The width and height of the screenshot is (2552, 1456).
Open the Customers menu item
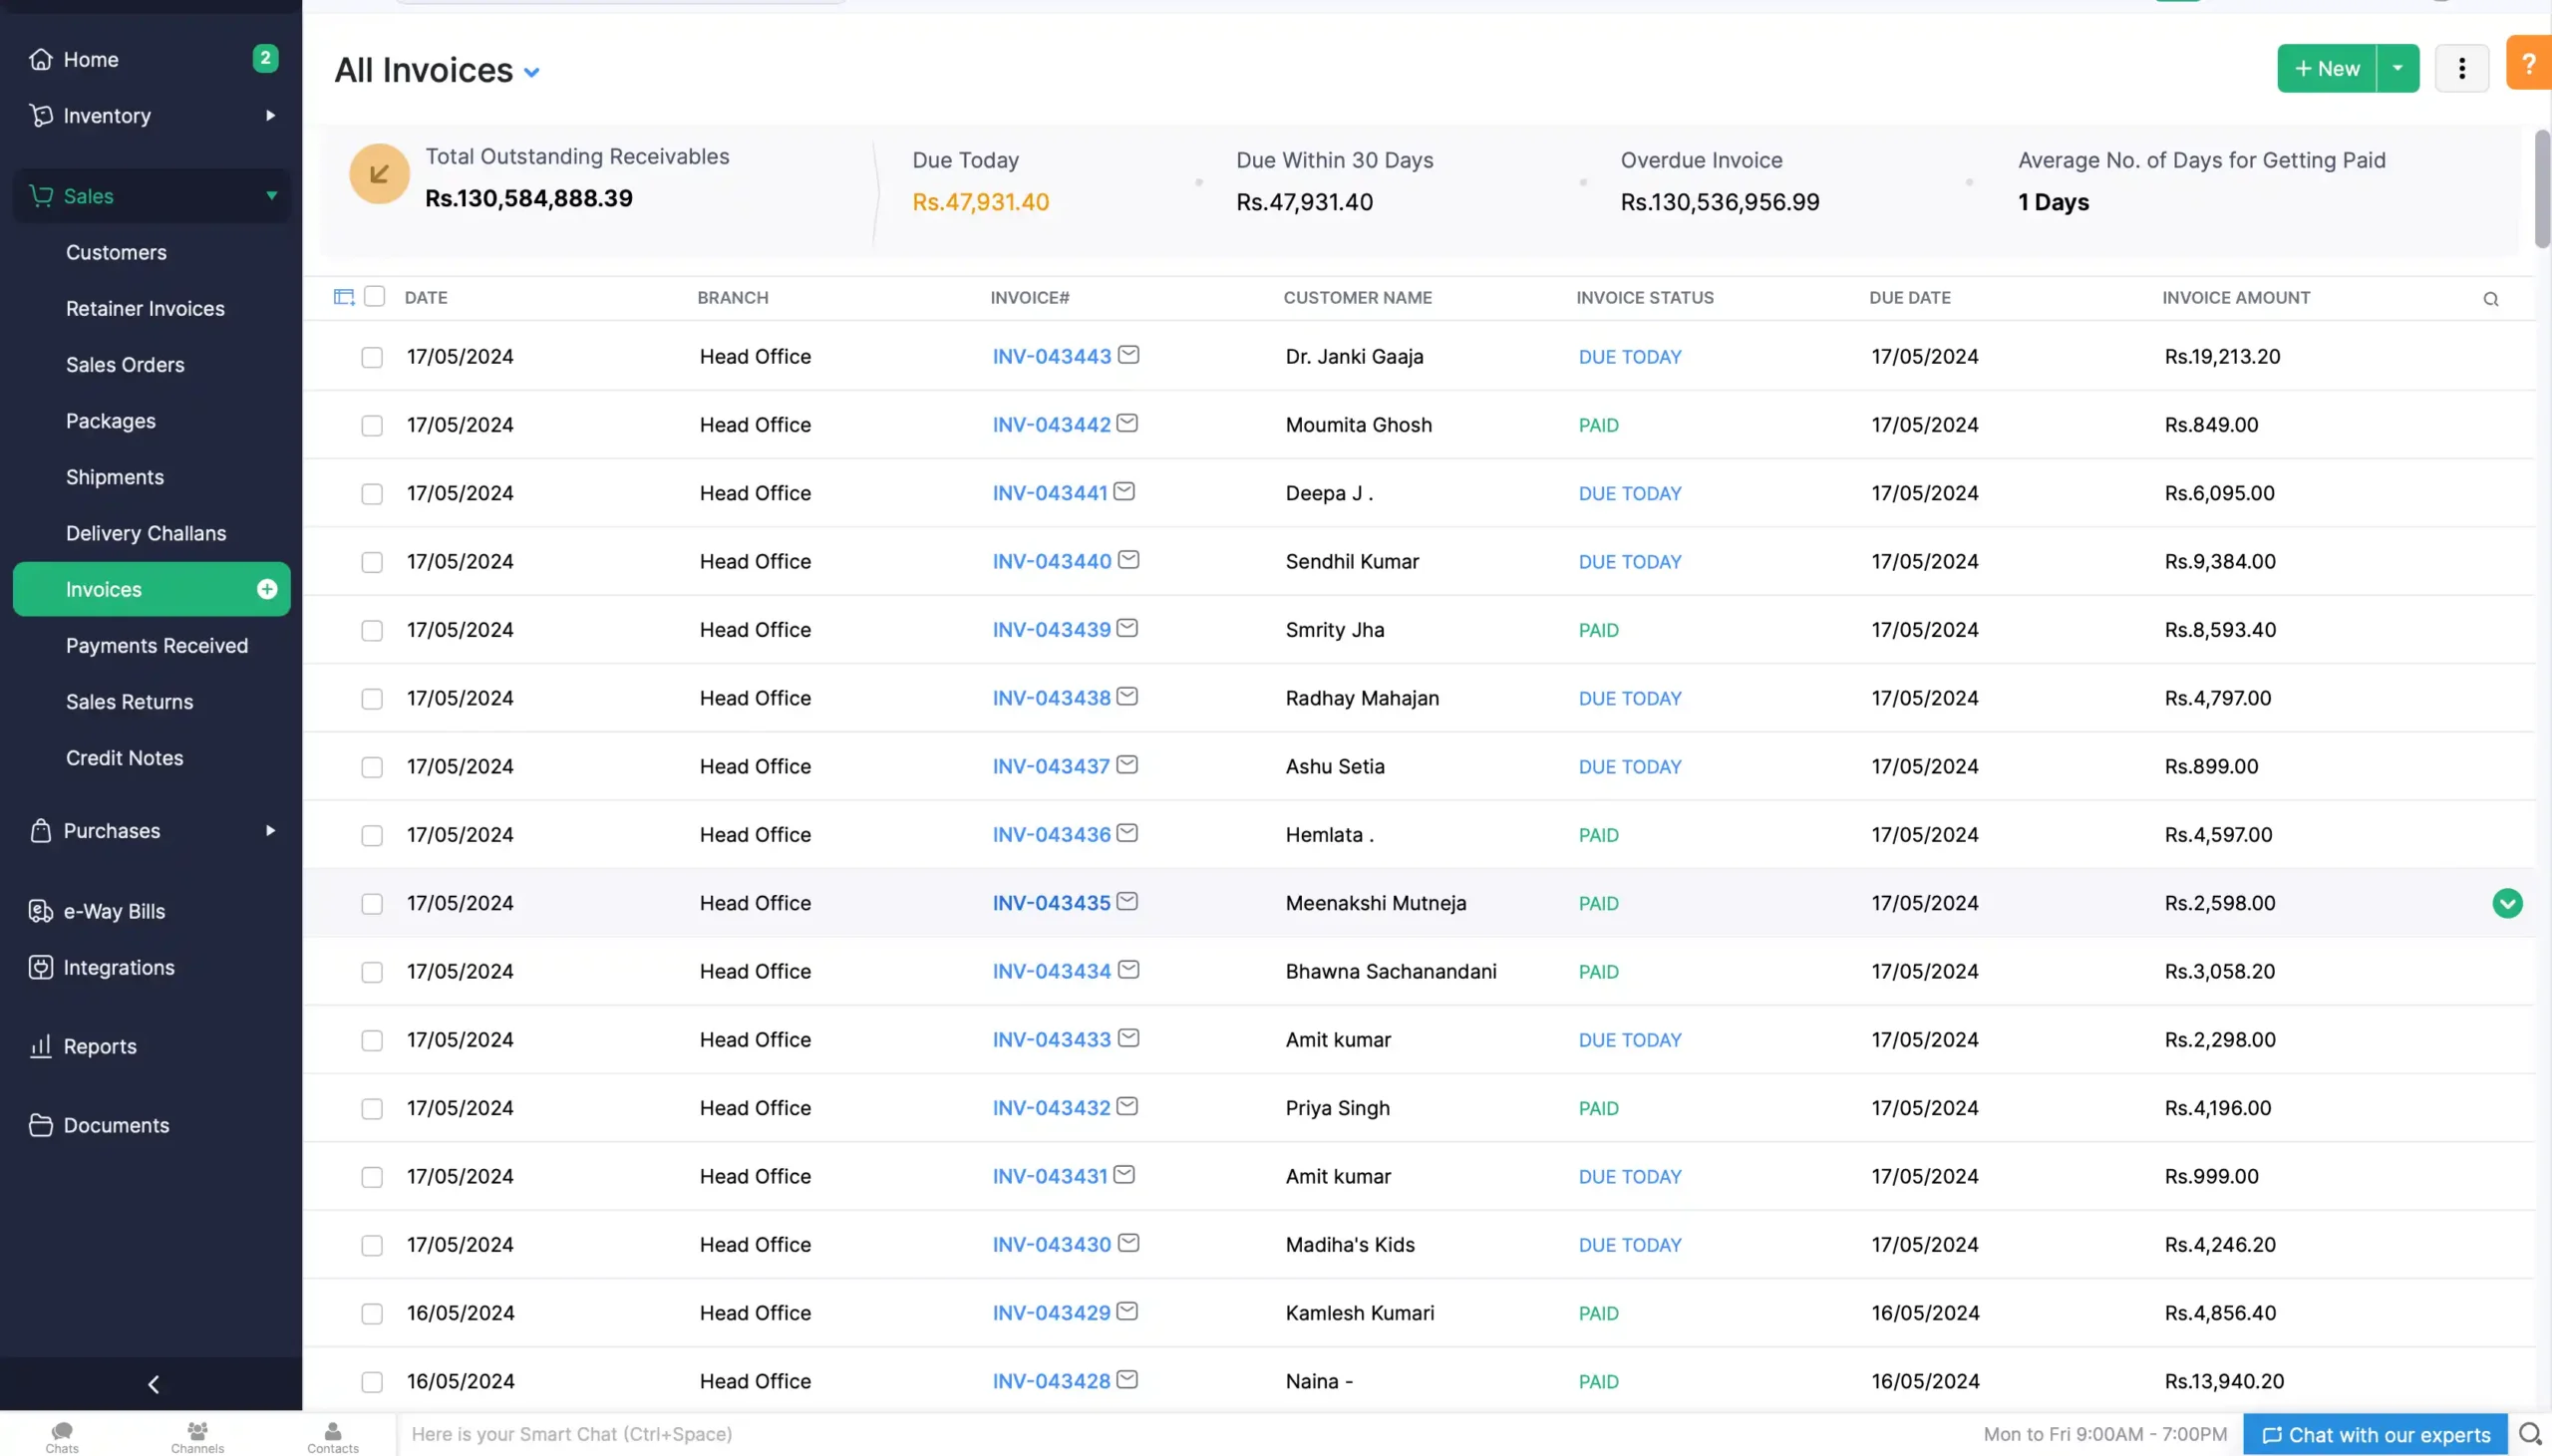[x=116, y=252]
